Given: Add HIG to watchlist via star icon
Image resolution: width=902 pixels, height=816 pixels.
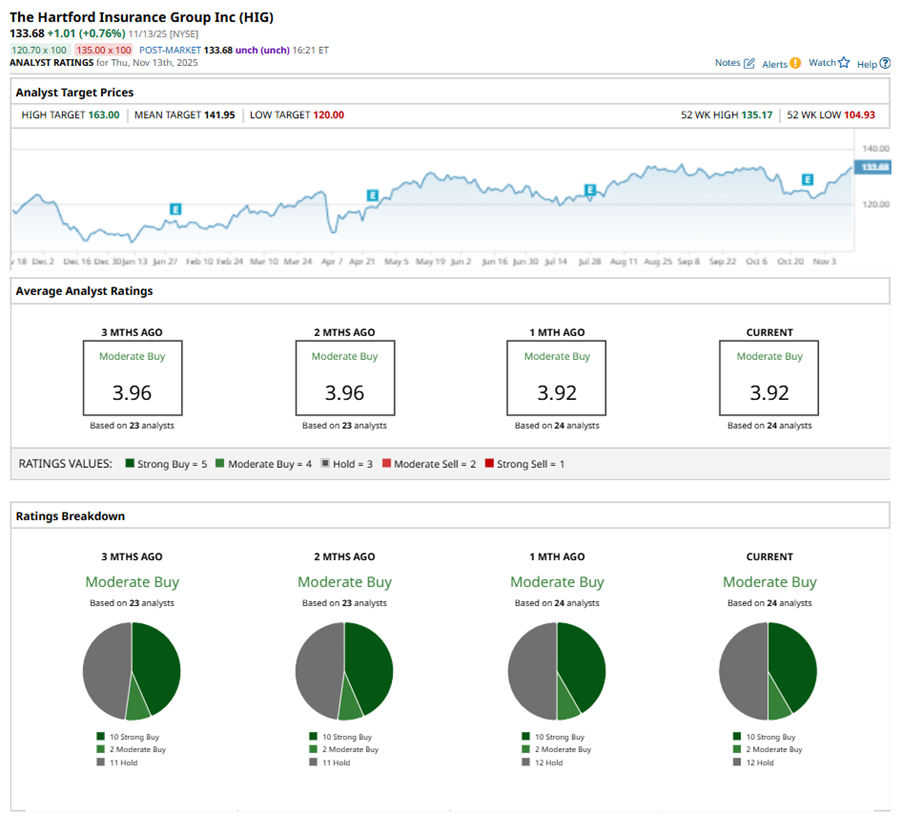Looking at the screenshot, I should [x=843, y=63].
